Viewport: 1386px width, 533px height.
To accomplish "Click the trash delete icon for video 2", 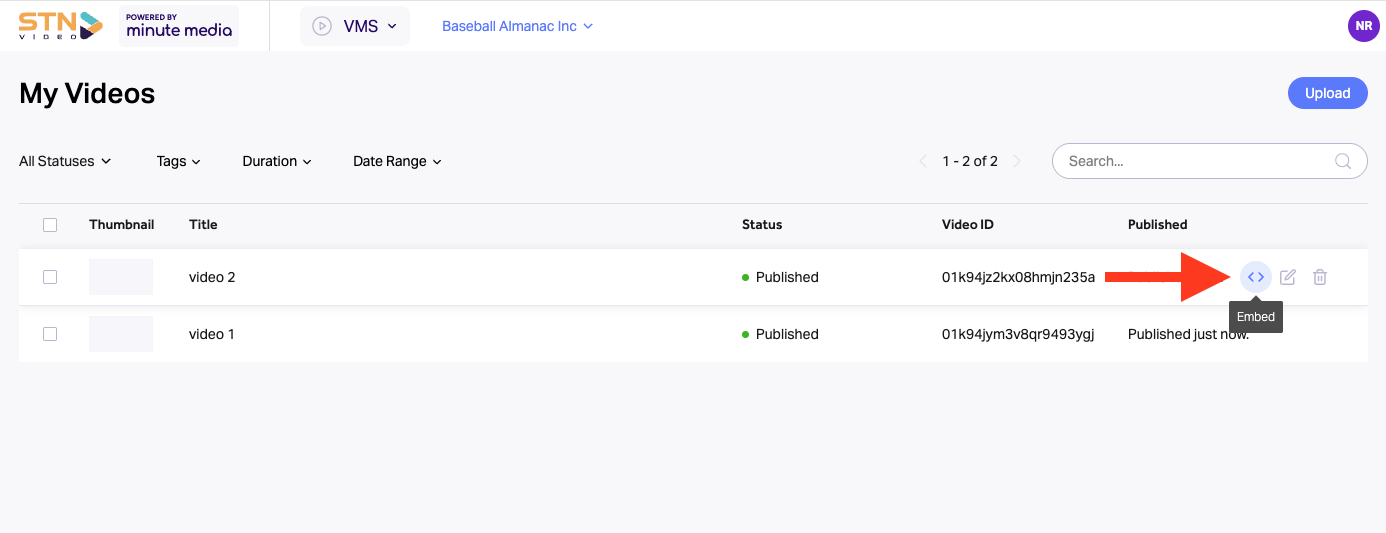I will click(1320, 277).
